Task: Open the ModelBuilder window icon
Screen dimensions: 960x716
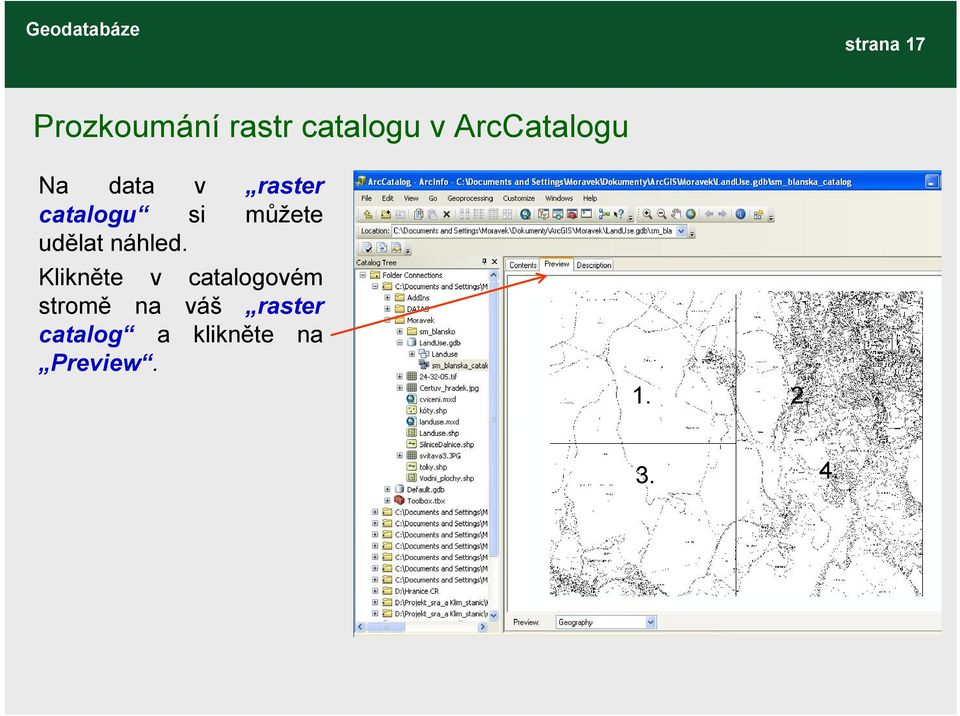Action: 604,214
